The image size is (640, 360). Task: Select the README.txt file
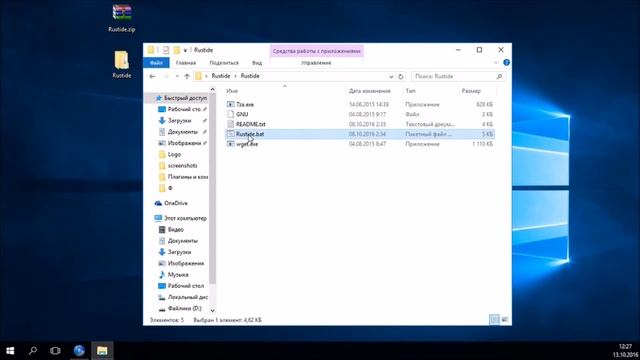pos(360,124)
